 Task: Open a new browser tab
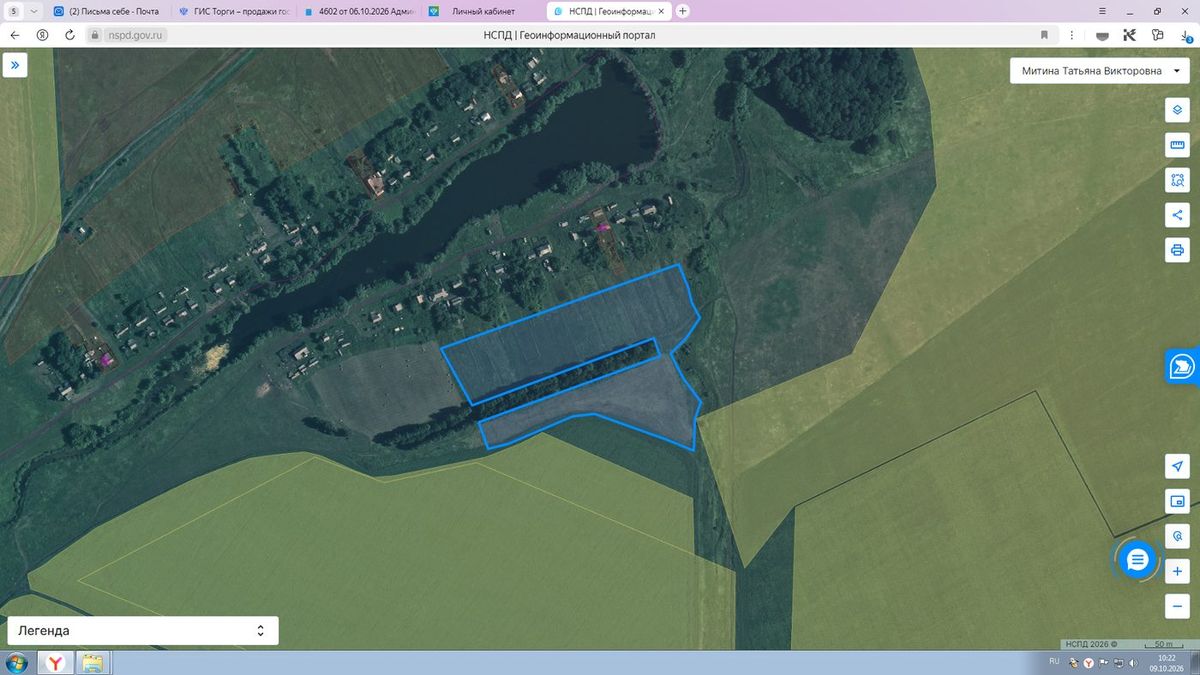coord(683,11)
